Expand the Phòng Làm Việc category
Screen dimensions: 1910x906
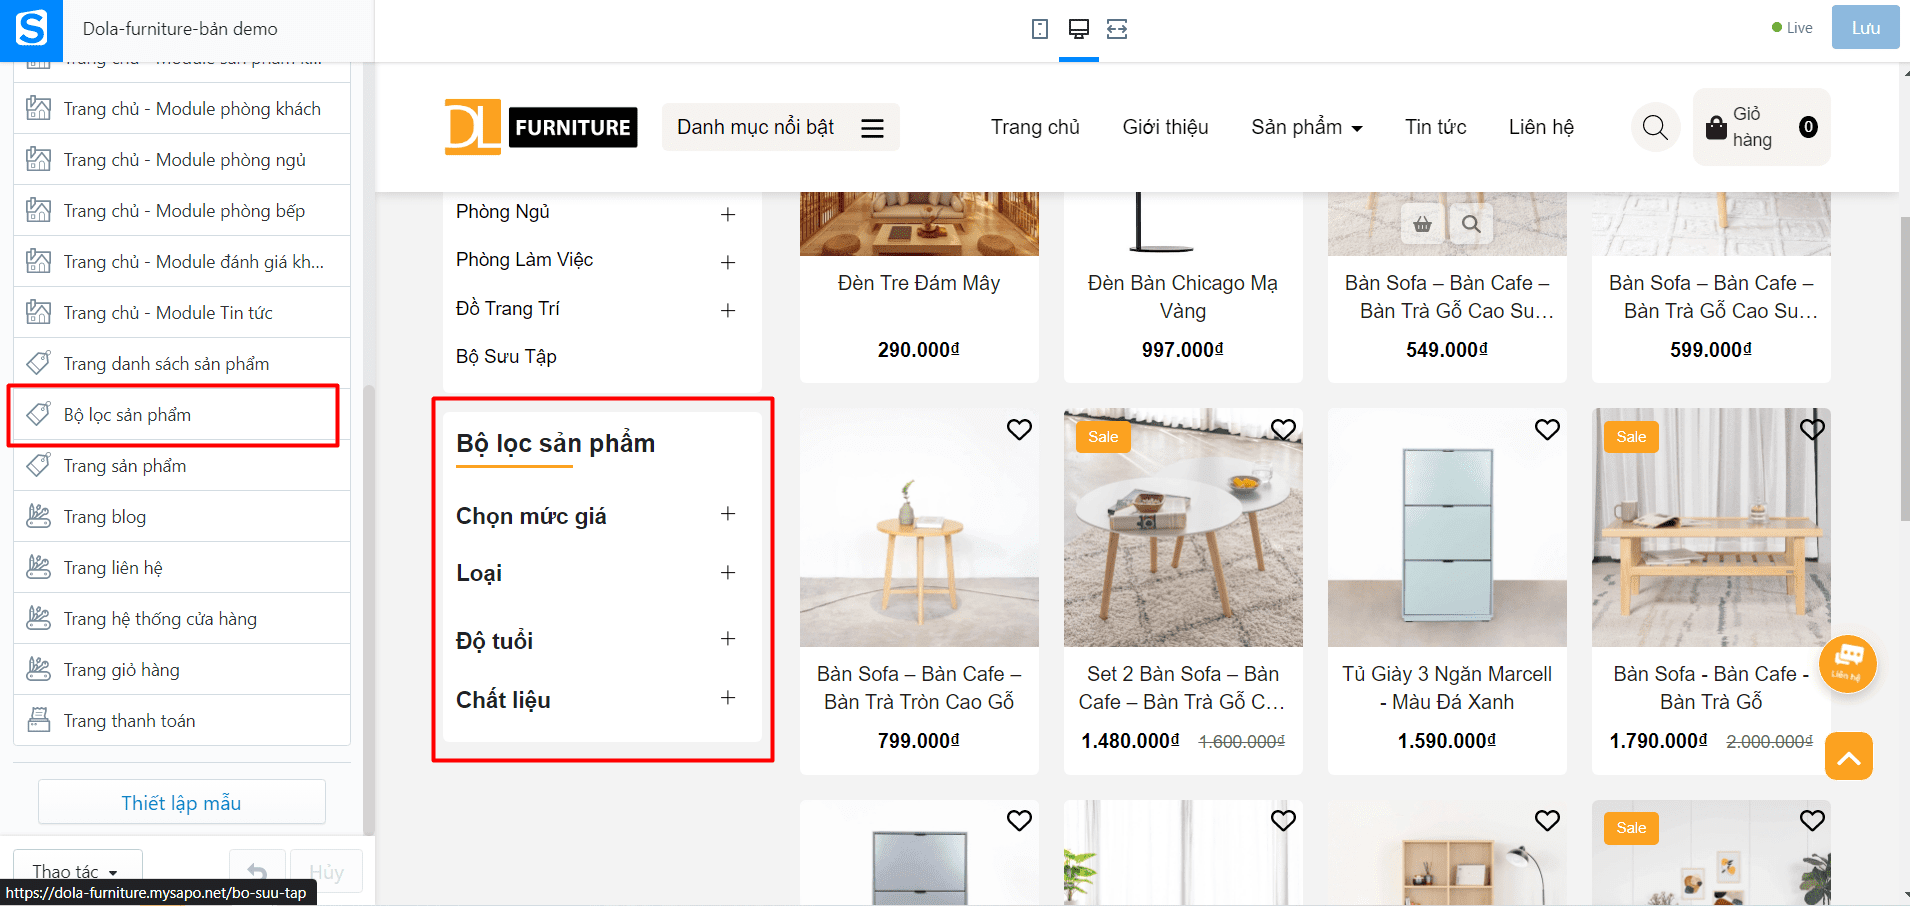pos(728,262)
